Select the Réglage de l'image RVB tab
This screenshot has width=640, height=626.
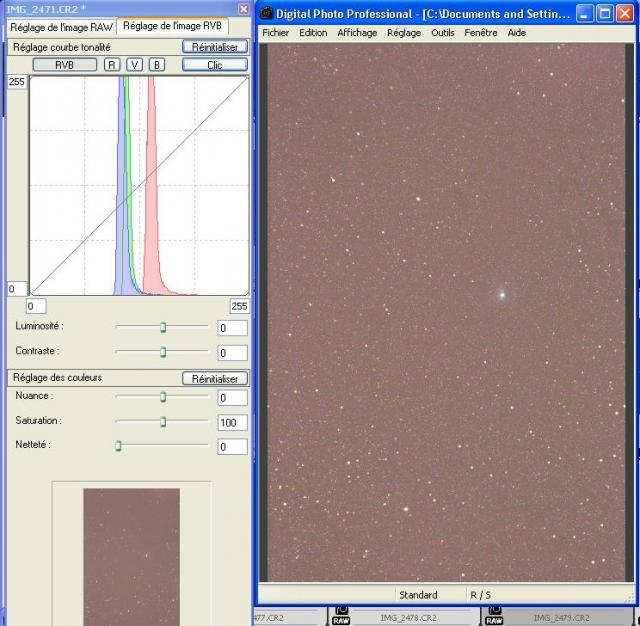pyautogui.click(x=172, y=26)
